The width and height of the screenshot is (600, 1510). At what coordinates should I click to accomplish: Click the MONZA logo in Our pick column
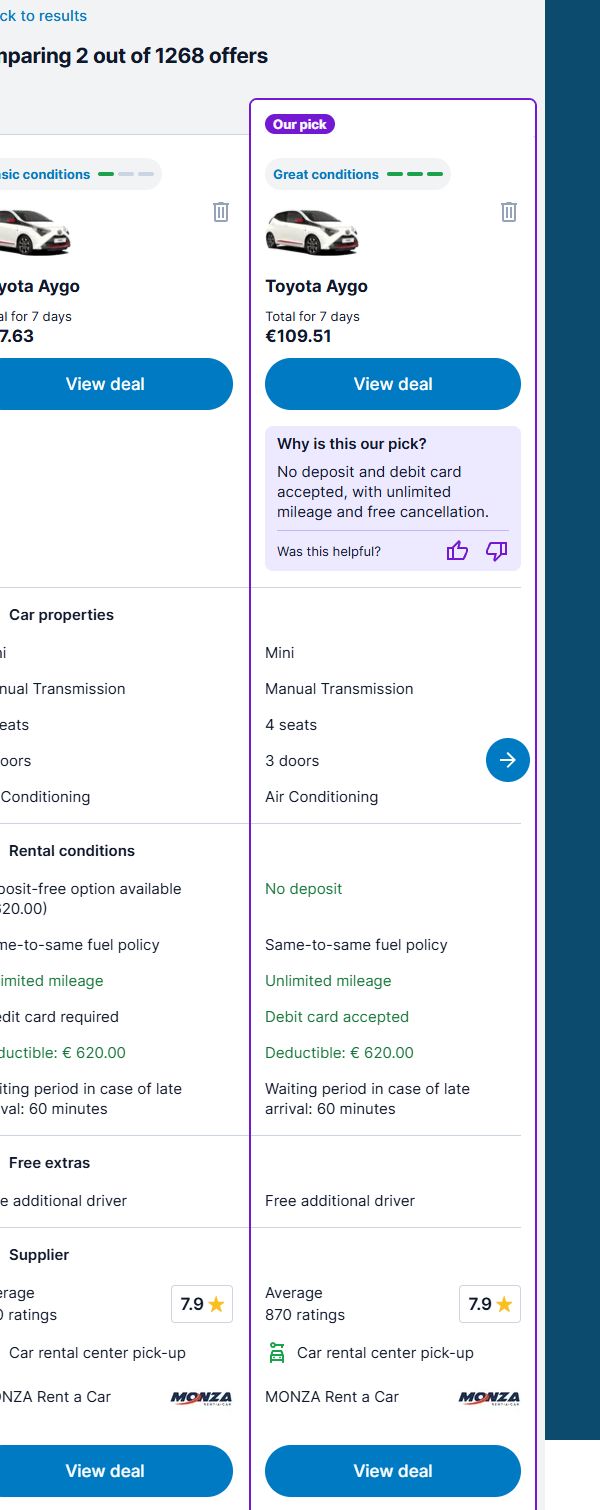[x=489, y=1397]
